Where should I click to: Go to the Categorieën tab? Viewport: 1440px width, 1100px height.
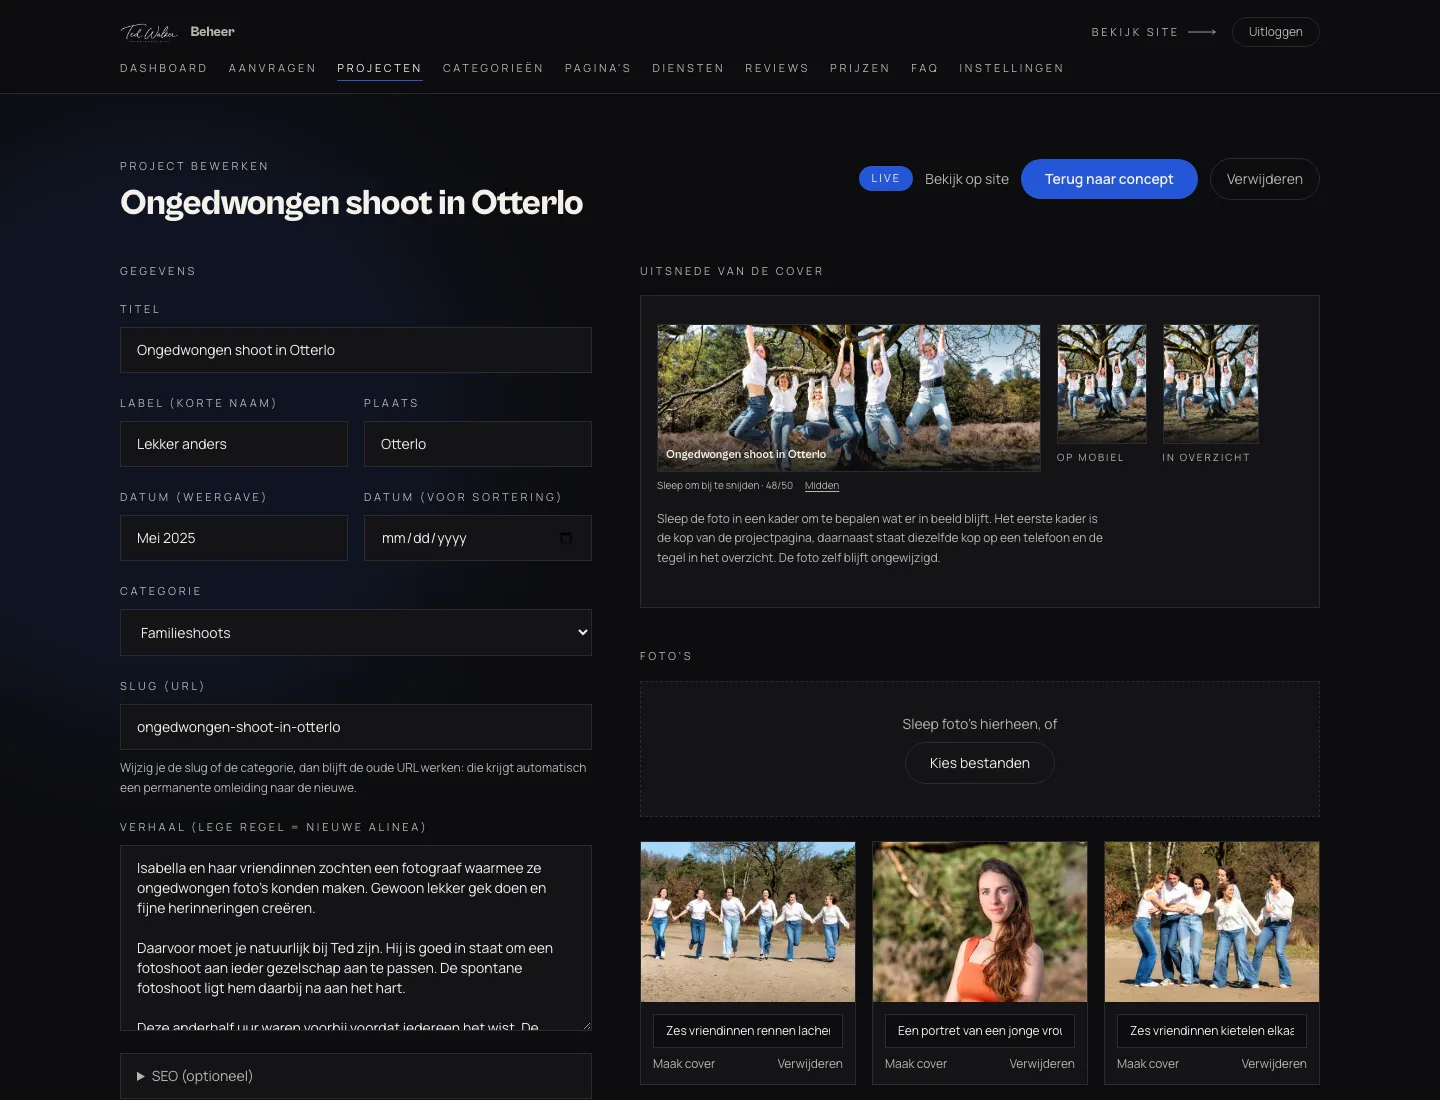click(493, 68)
